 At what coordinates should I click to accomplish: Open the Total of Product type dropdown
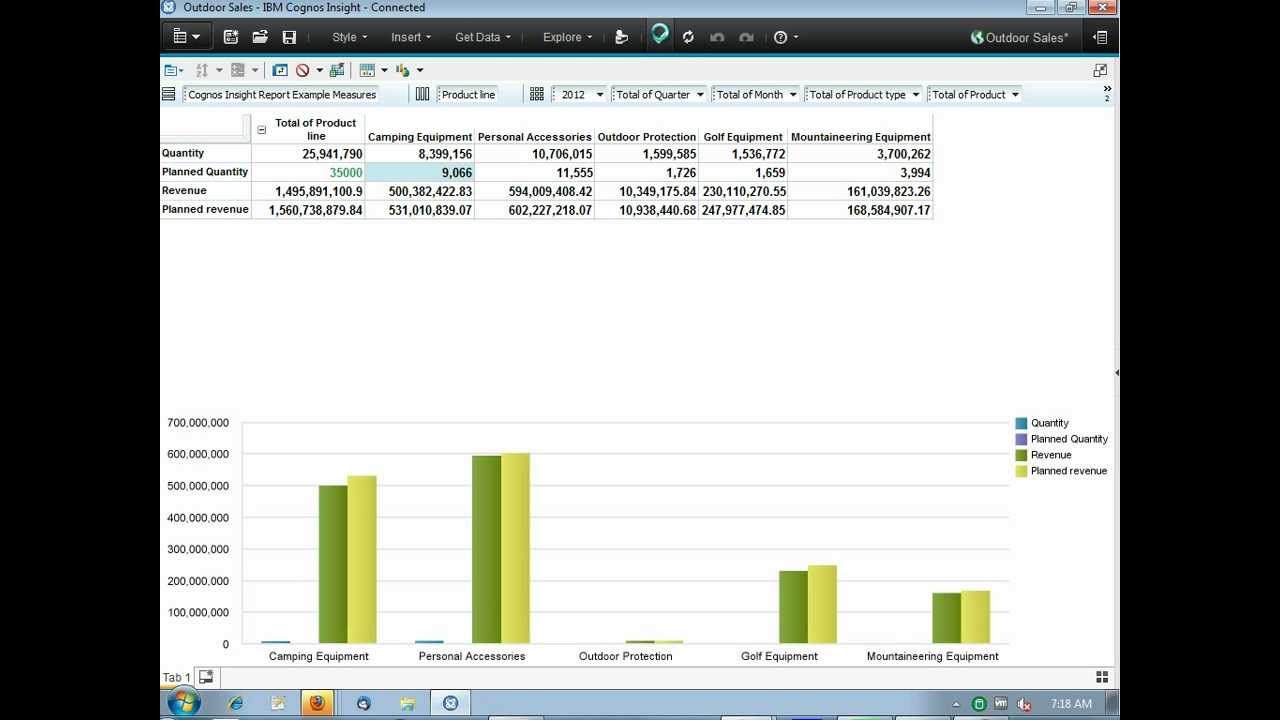pos(863,94)
